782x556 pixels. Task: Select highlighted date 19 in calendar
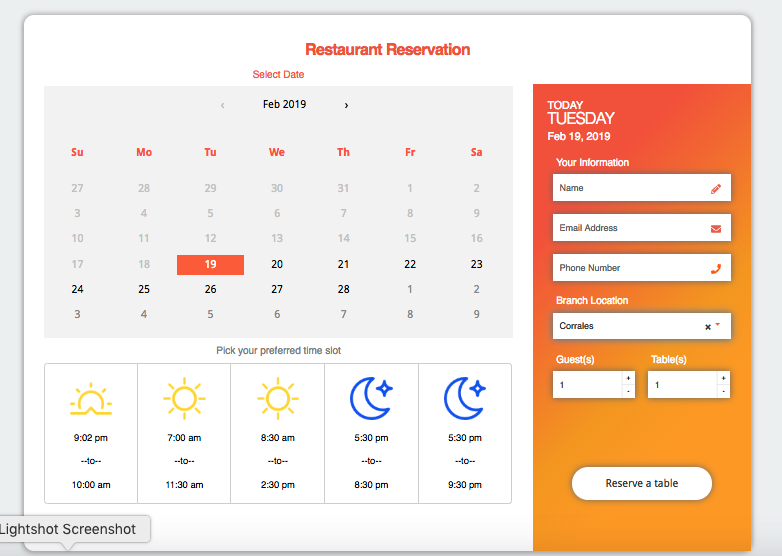click(210, 264)
